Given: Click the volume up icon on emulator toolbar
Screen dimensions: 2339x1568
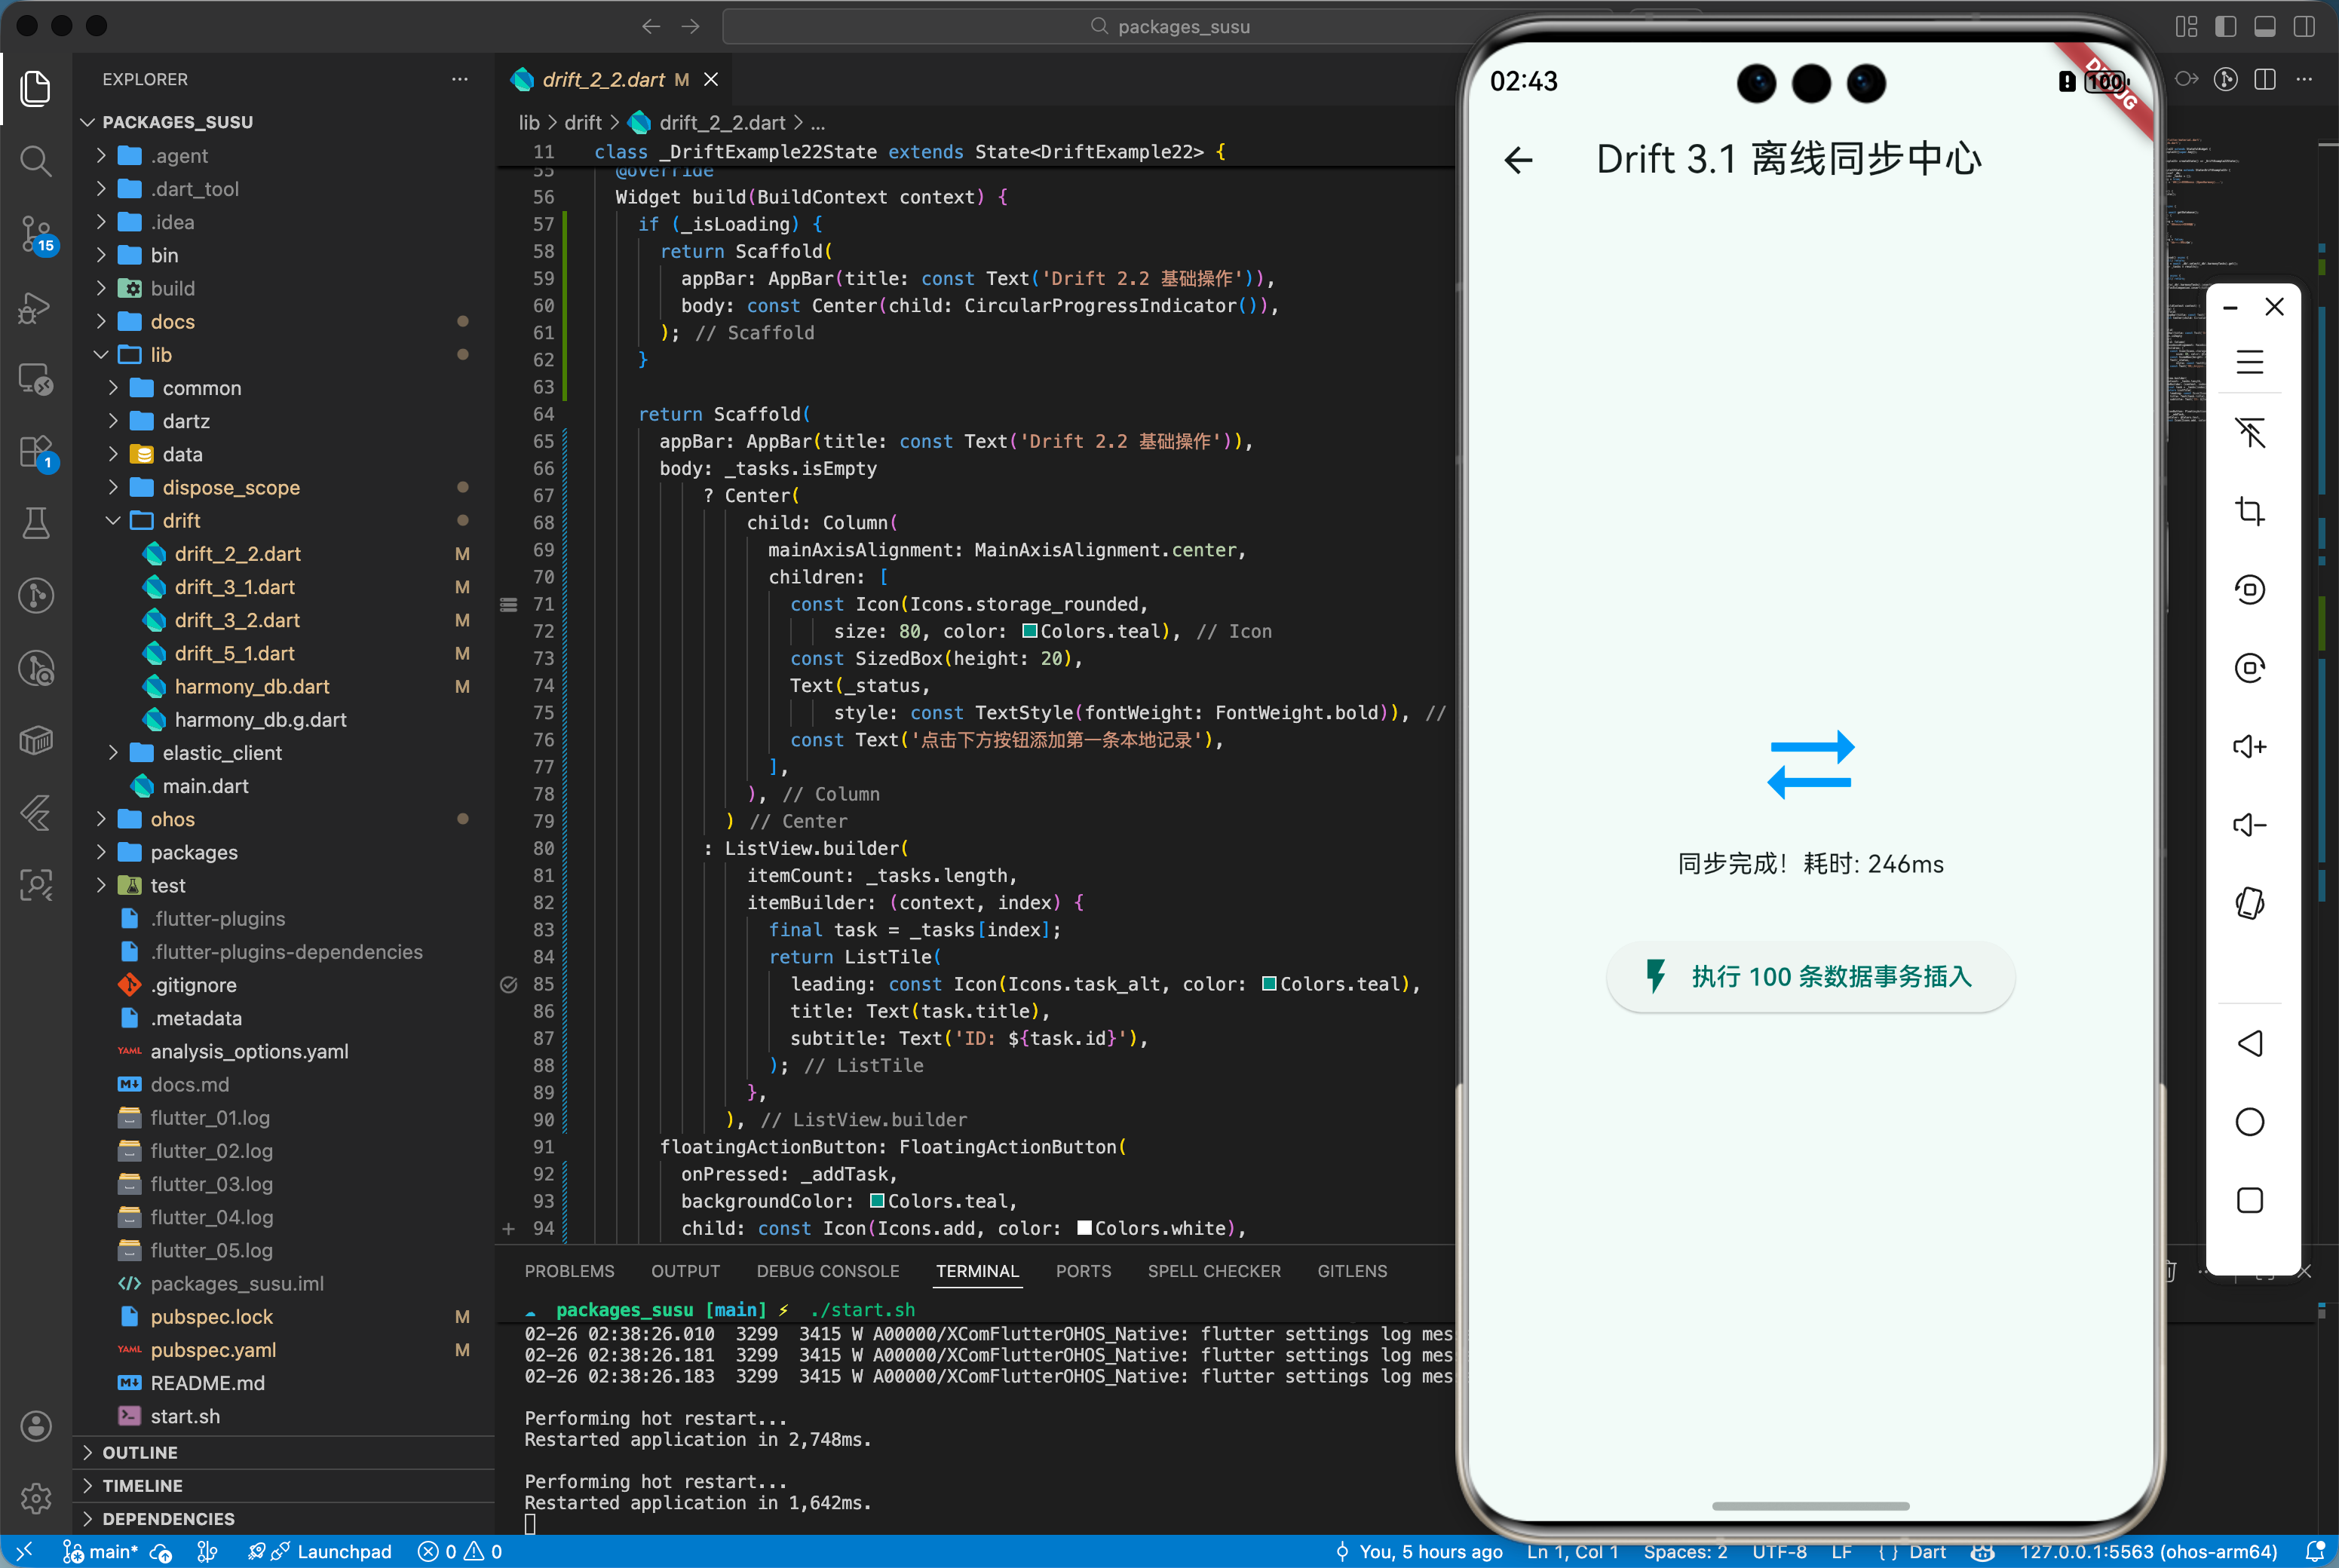Looking at the screenshot, I should click(x=2249, y=746).
